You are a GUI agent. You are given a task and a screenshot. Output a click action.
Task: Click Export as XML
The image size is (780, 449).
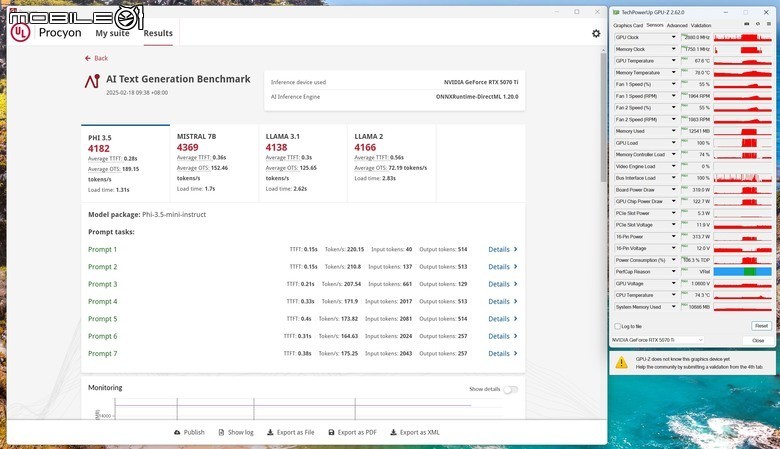[415, 433]
